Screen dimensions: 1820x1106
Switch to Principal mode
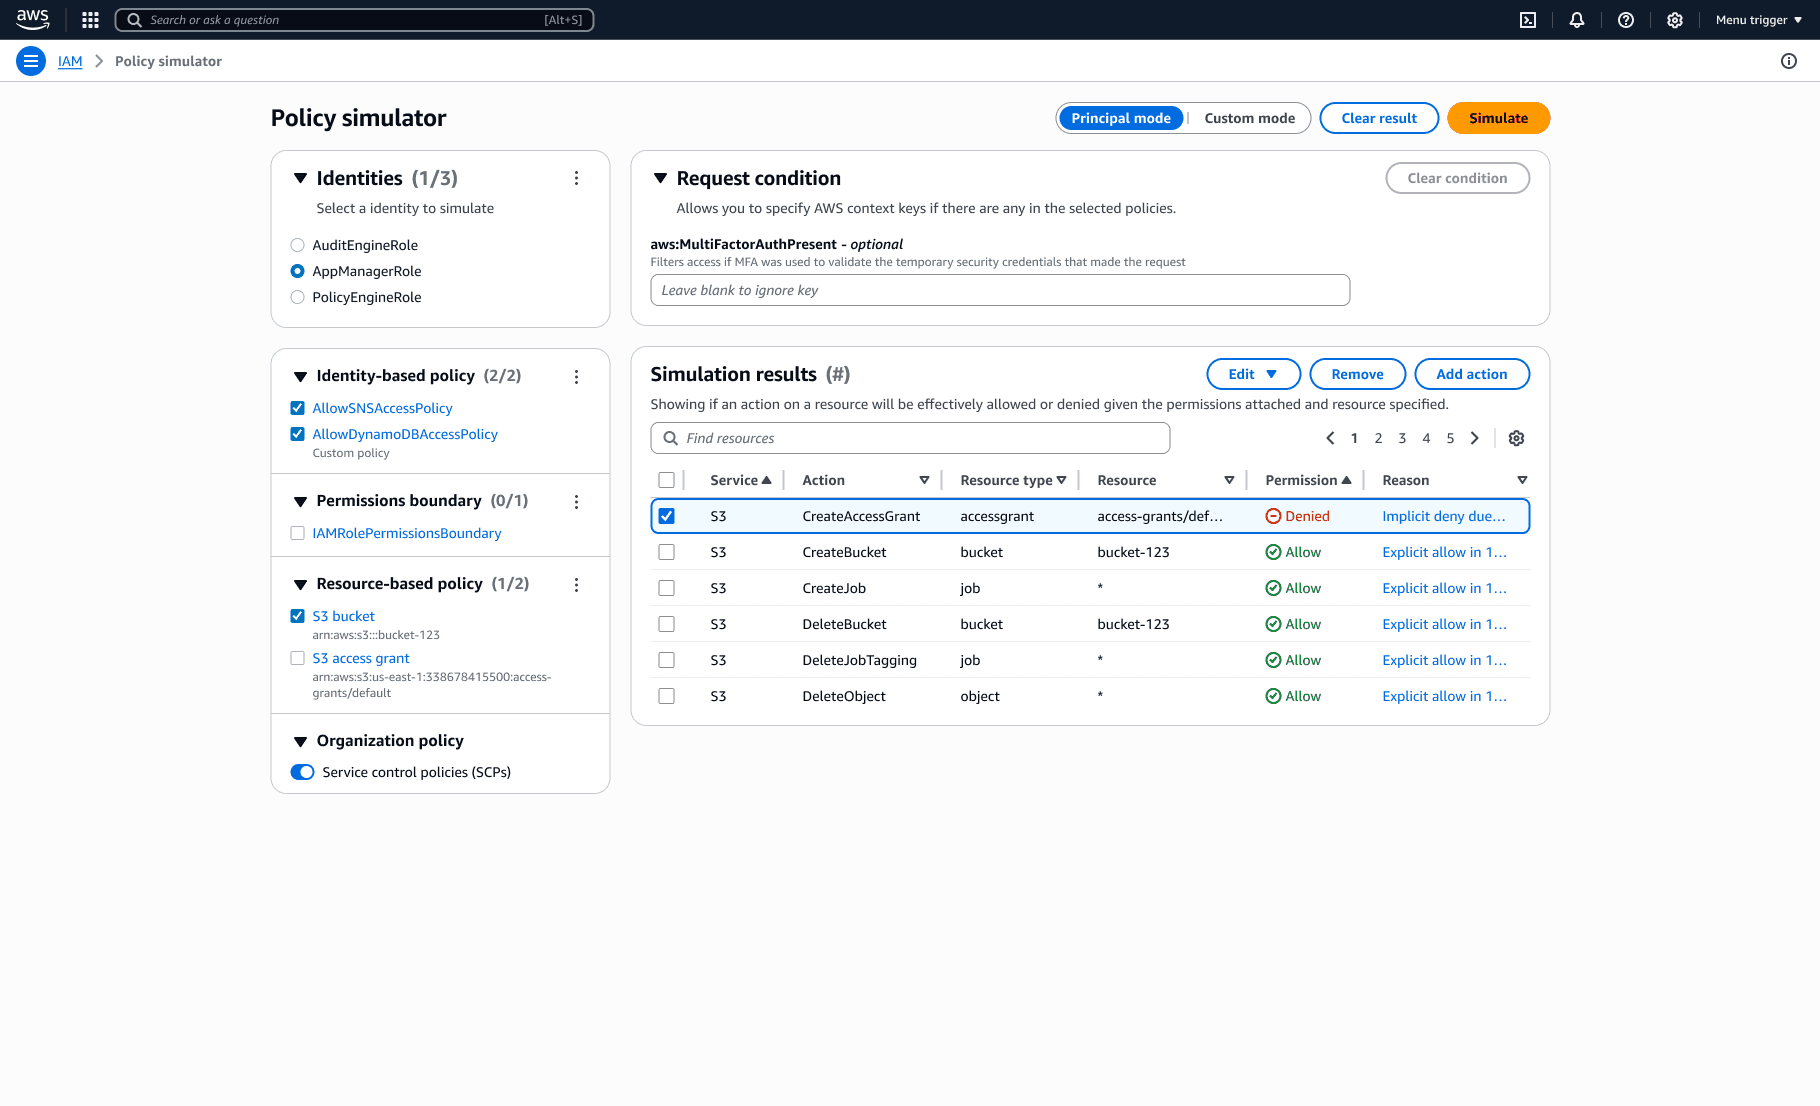coord(1121,118)
